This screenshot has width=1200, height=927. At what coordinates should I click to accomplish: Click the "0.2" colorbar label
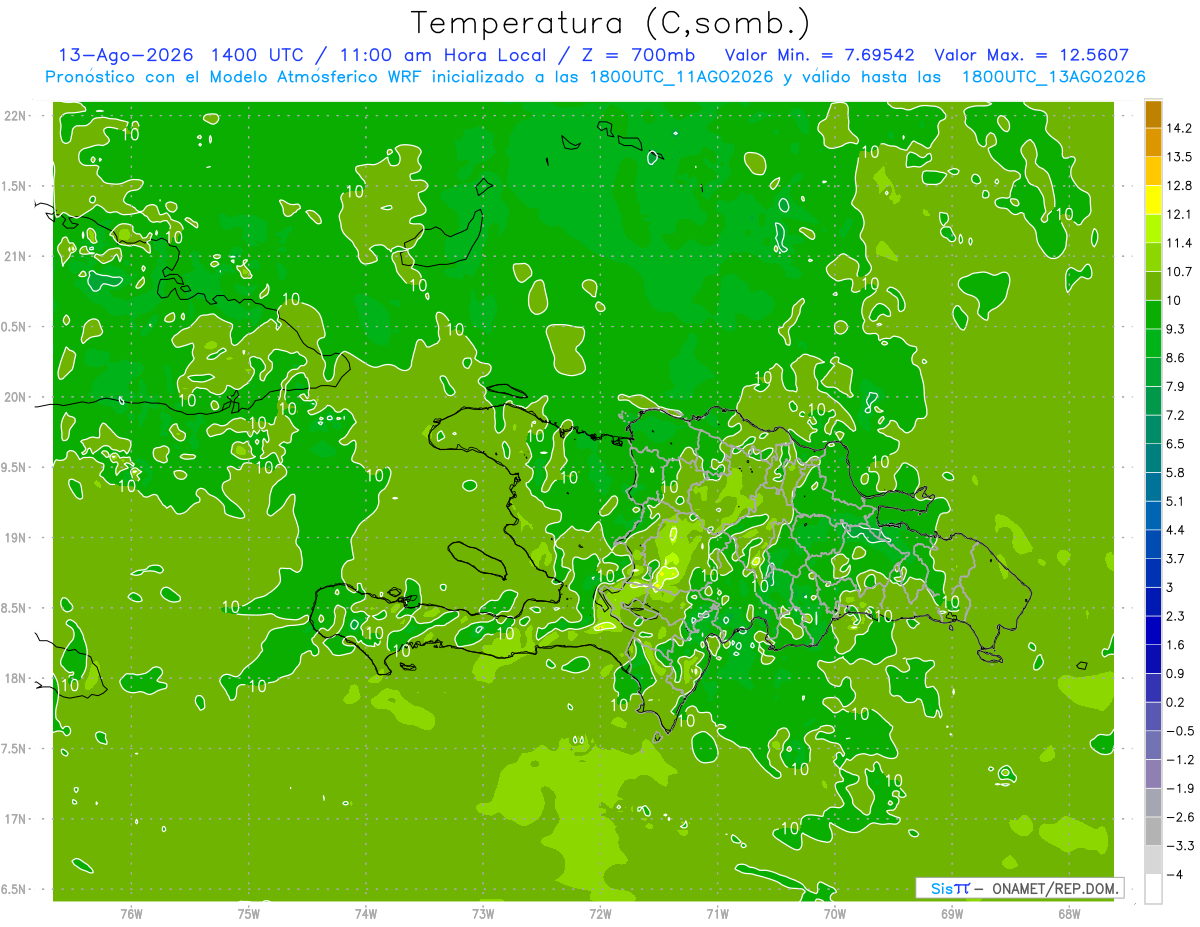tap(1178, 702)
